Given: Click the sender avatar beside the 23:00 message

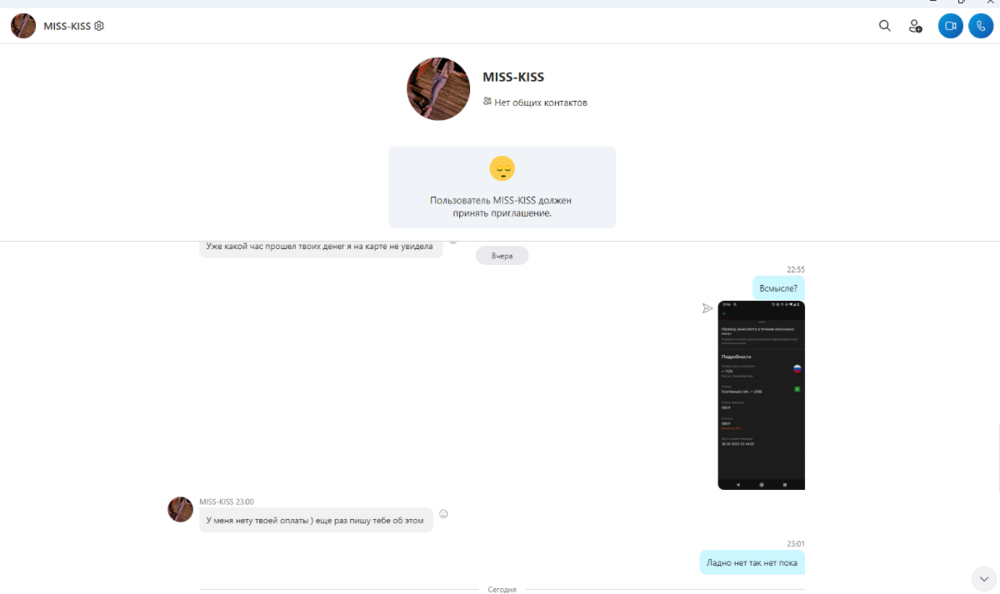Looking at the screenshot, I should pyautogui.click(x=180, y=510).
